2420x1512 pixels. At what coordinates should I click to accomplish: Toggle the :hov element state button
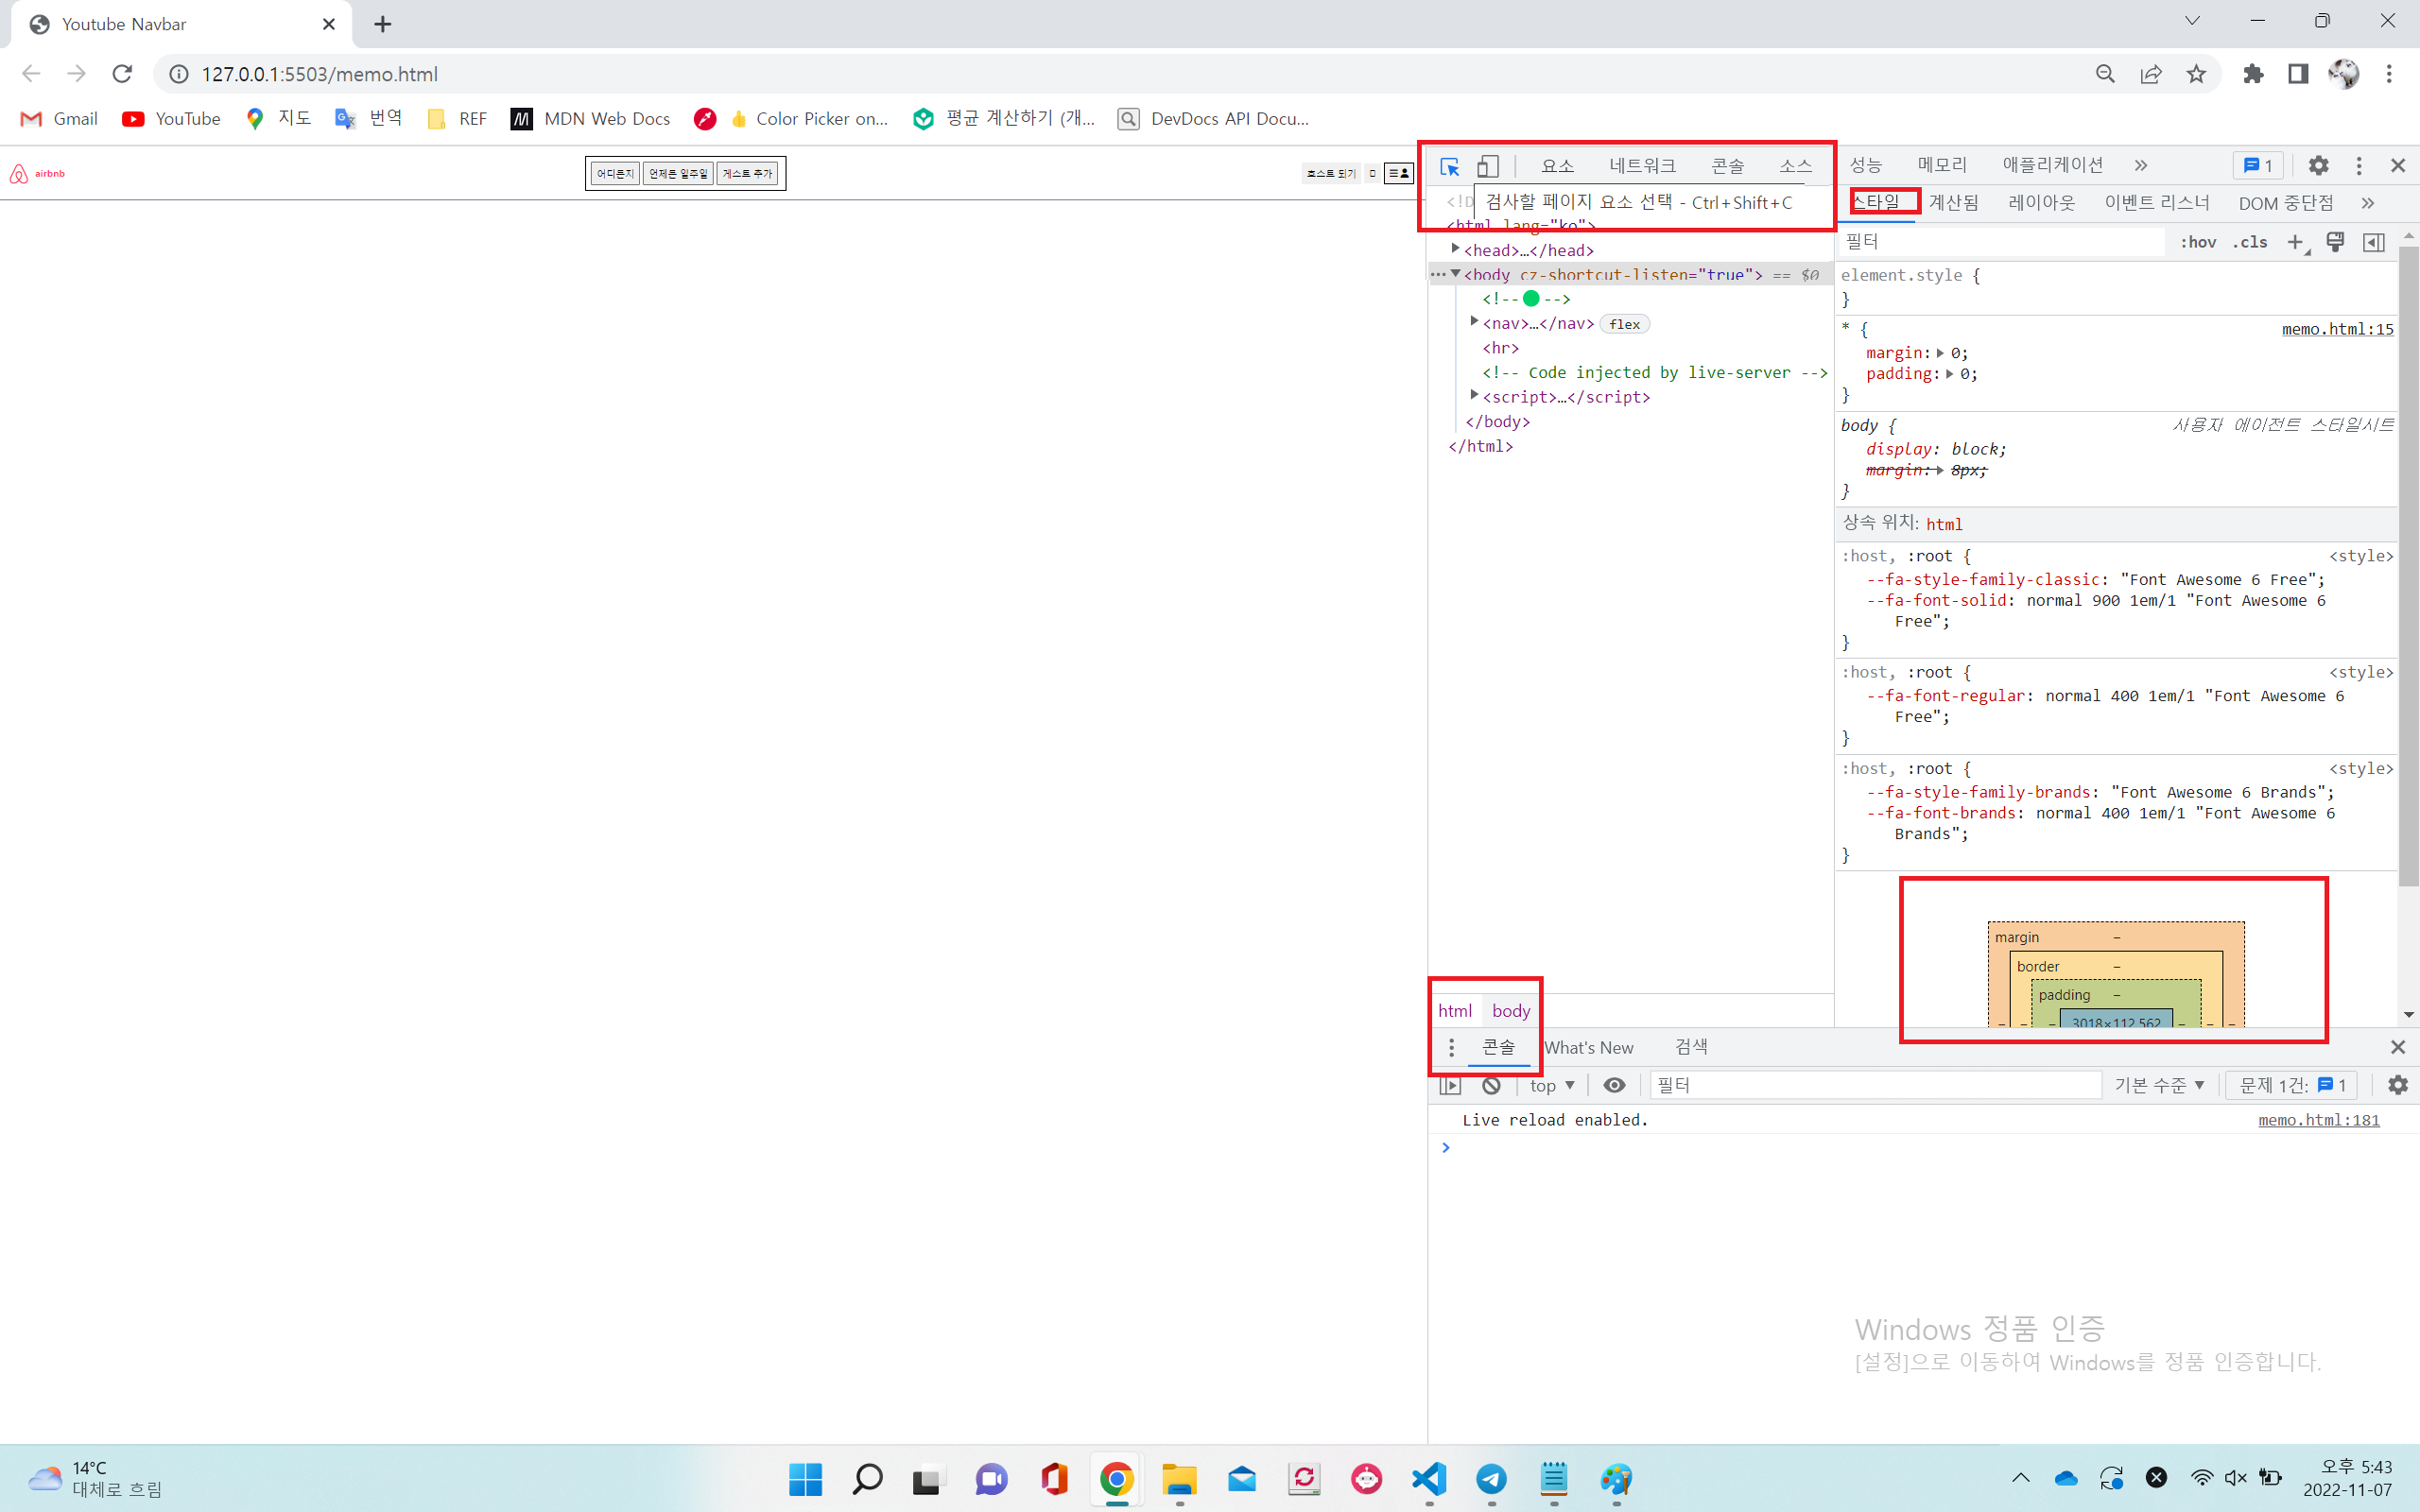[x=2198, y=242]
